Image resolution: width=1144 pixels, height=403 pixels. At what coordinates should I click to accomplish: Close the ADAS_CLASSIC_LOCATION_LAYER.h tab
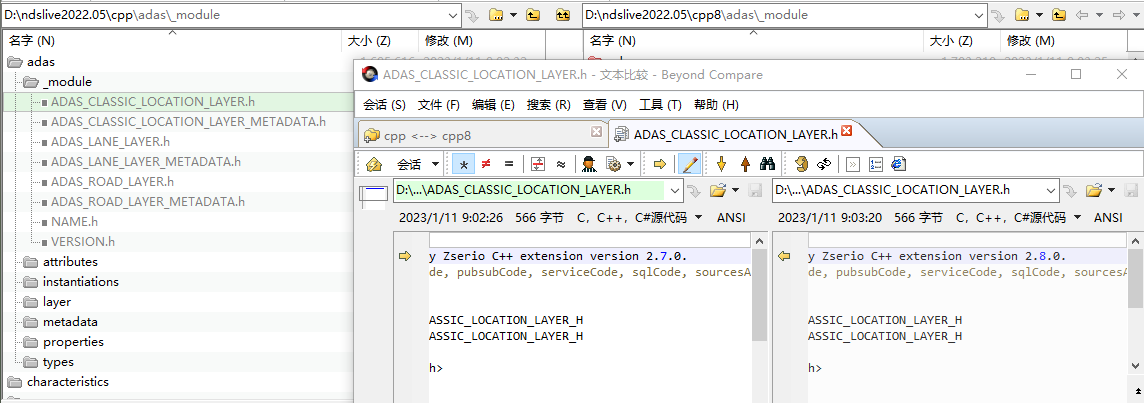pos(846,131)
